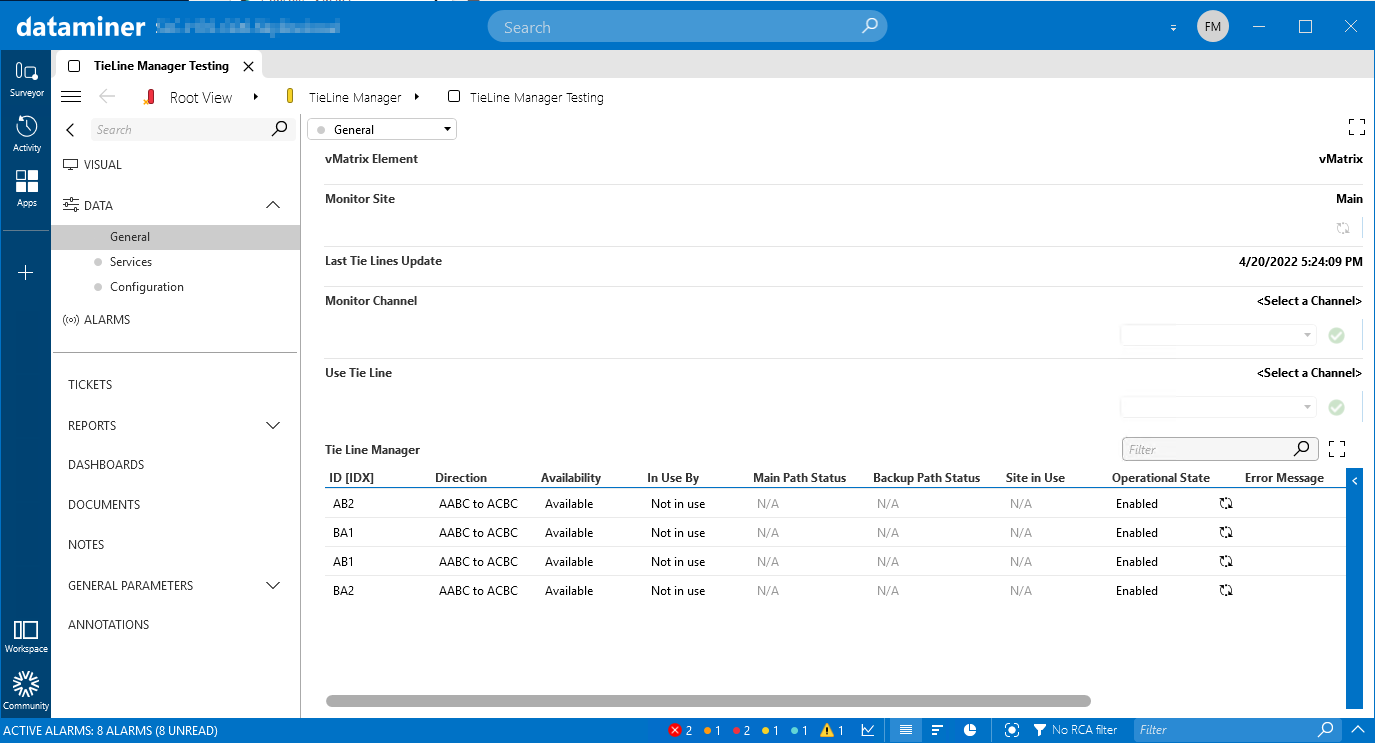The width and height of the screenshot is (1375, 743).
Task: Confirm Monitor Channel with green check icon
Action: click(x=1336, y=335)
